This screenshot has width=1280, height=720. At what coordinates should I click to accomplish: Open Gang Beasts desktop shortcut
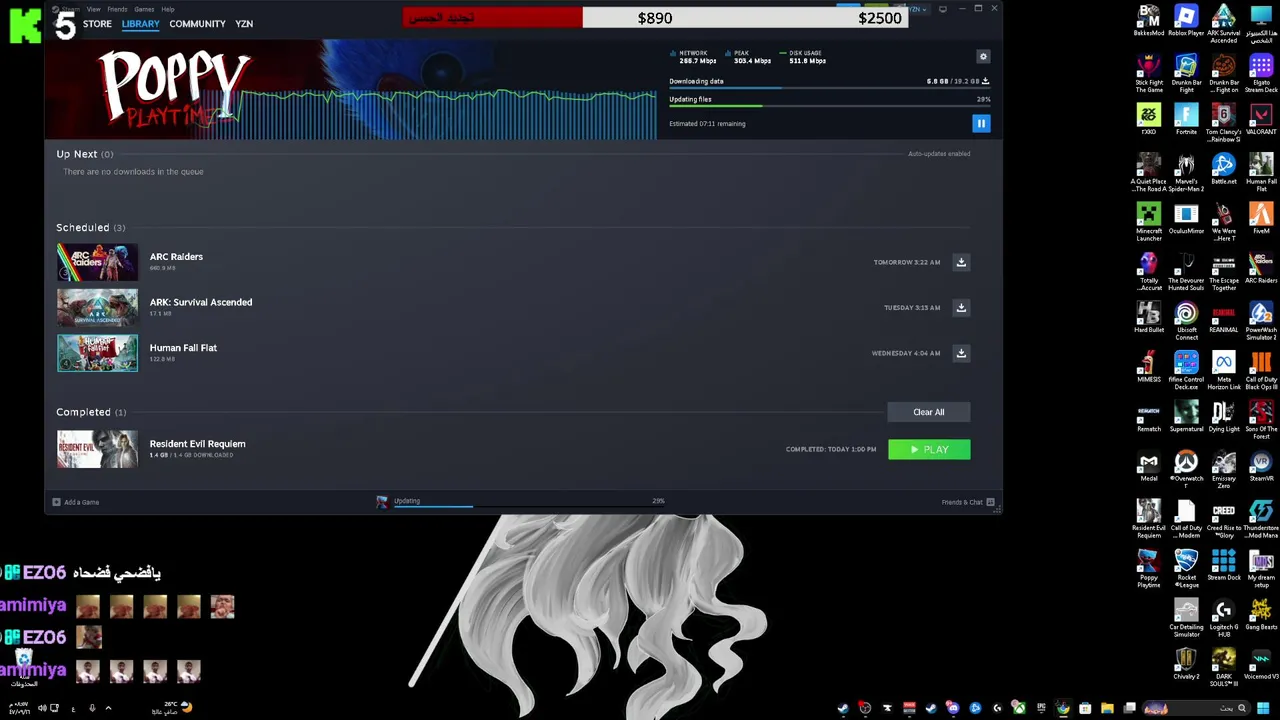click(x=1261, y=615)
